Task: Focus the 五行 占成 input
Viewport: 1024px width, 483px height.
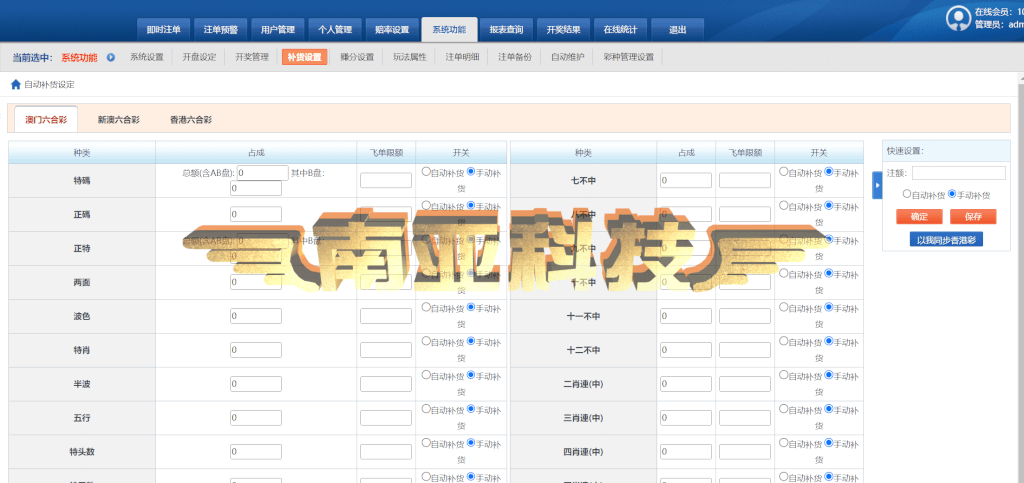Action: tap(256, 418)
